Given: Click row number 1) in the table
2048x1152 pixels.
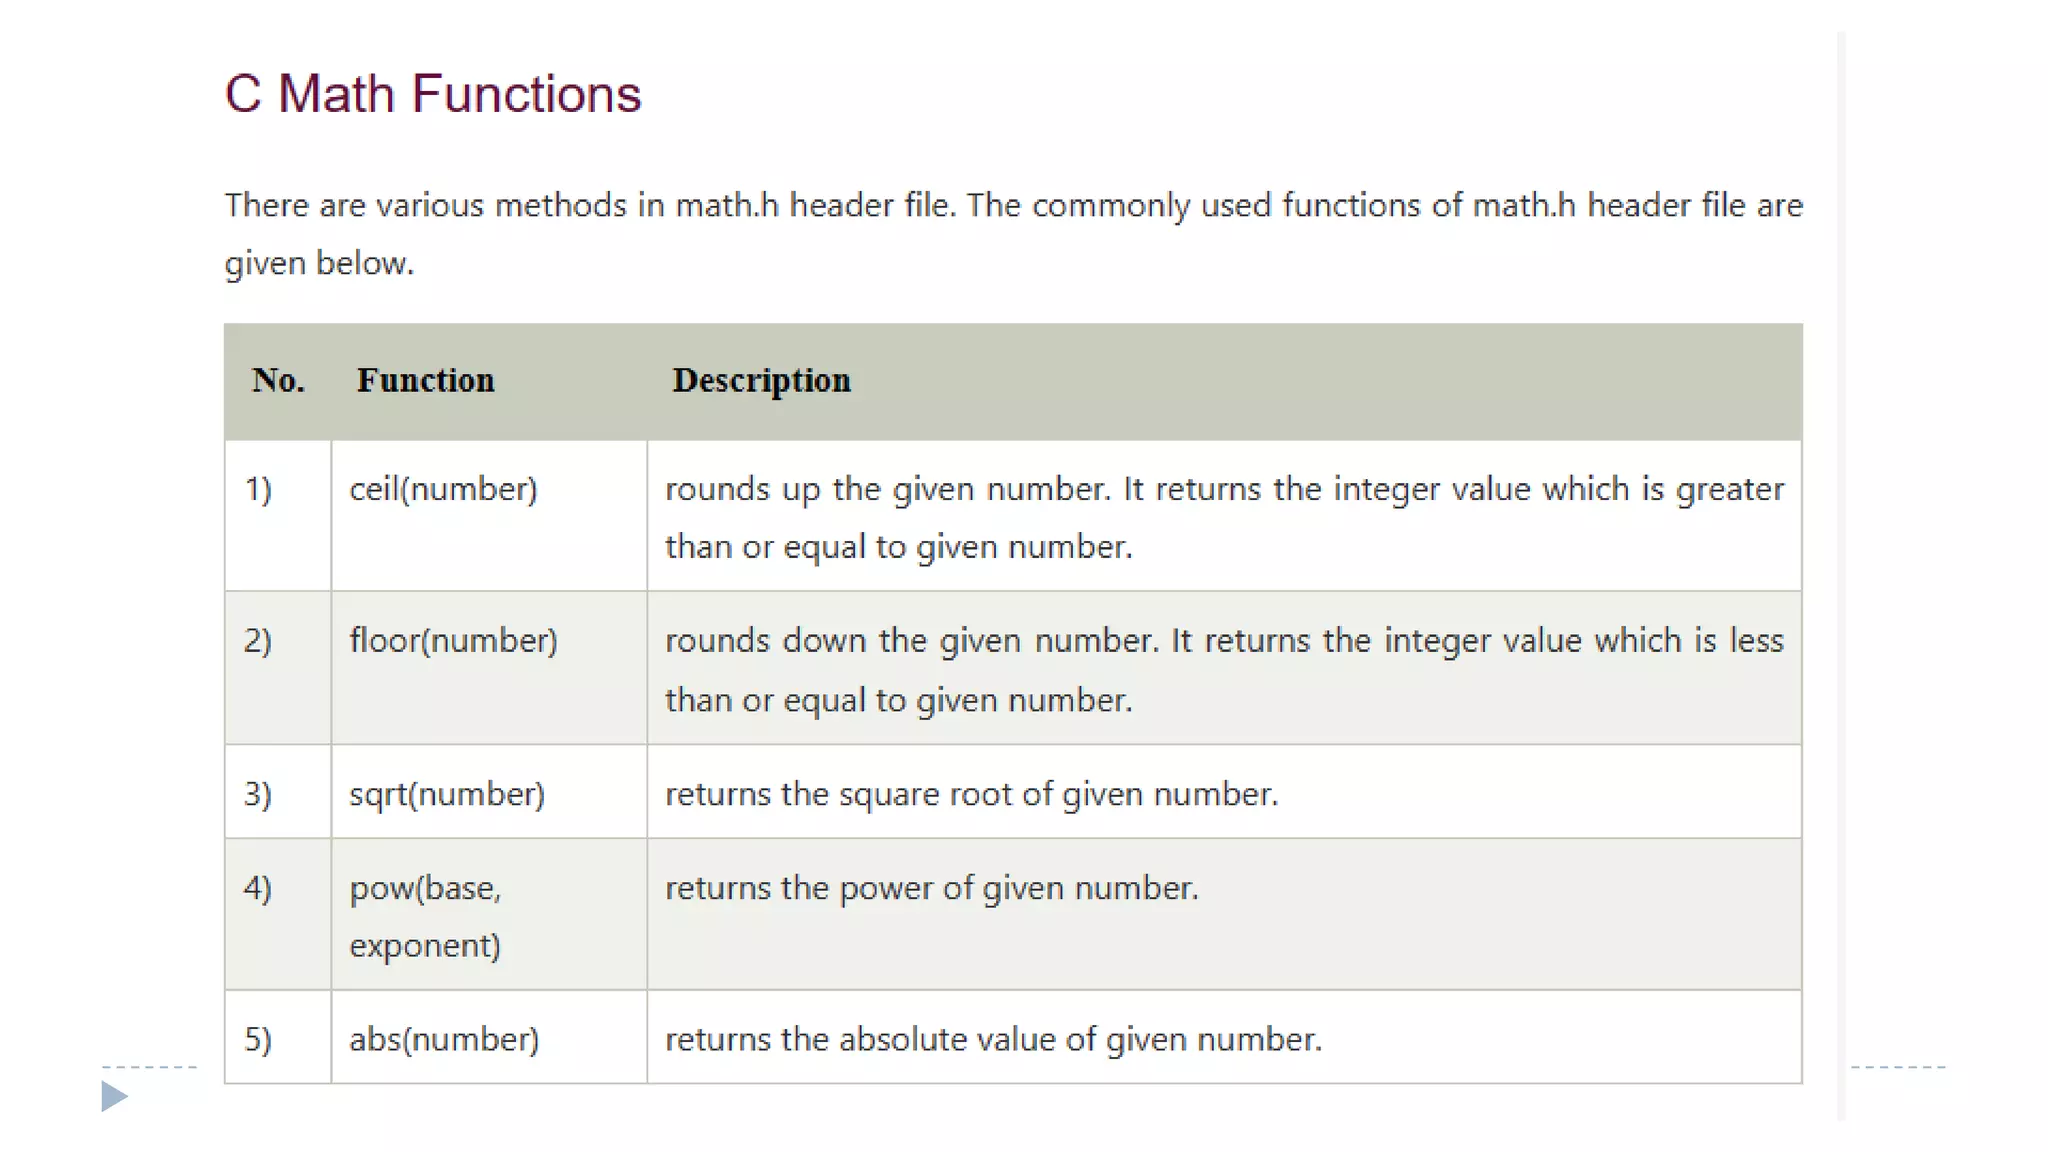Looking at the screenshot, I should click(x=258, y=489).
